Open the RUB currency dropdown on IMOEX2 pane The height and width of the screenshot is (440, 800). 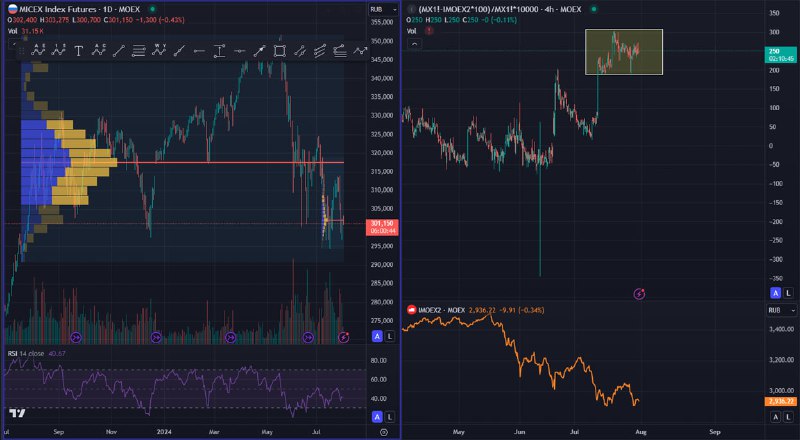[x=782, y=310]
